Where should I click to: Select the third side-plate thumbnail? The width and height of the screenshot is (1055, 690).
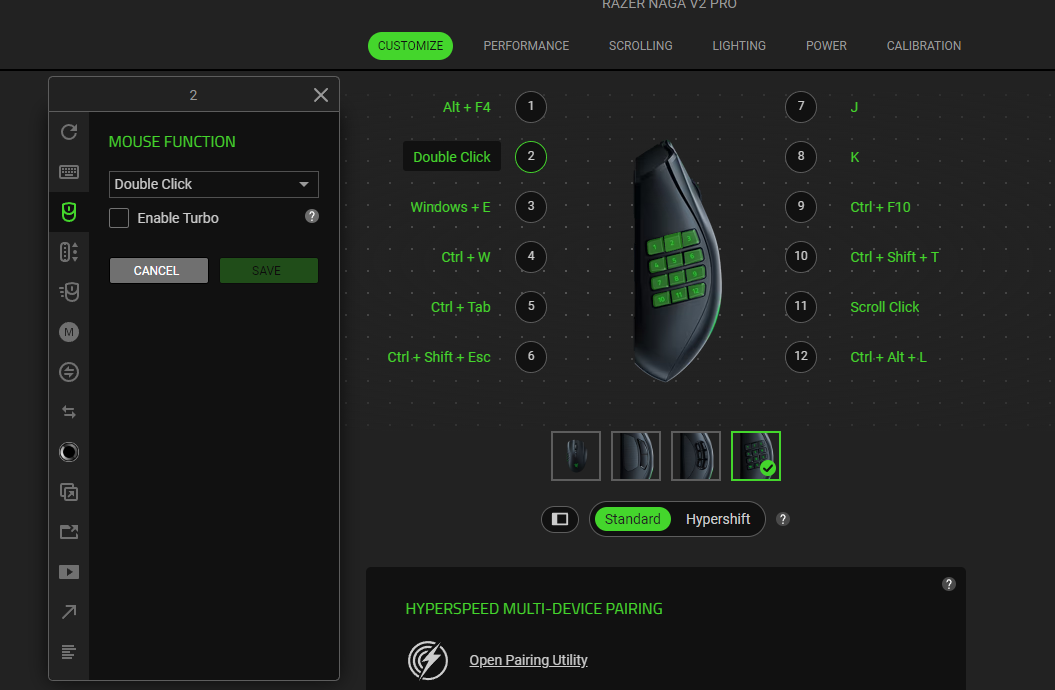[696, 456]
